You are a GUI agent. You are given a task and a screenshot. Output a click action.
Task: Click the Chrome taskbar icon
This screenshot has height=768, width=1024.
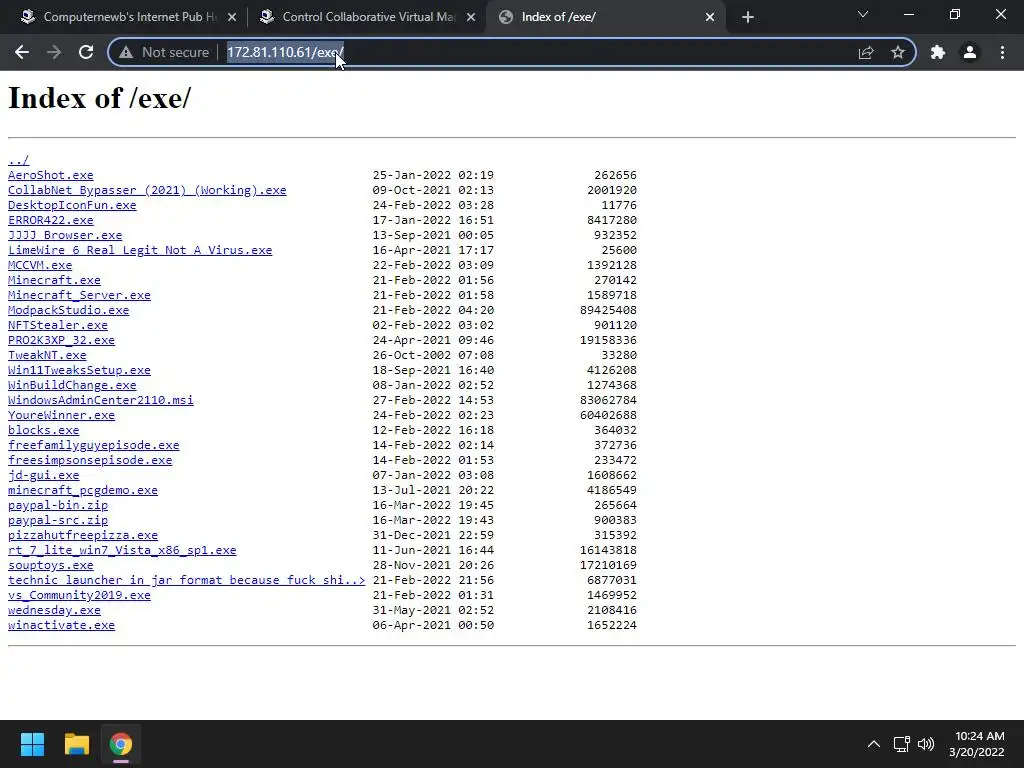click(121, 744)
